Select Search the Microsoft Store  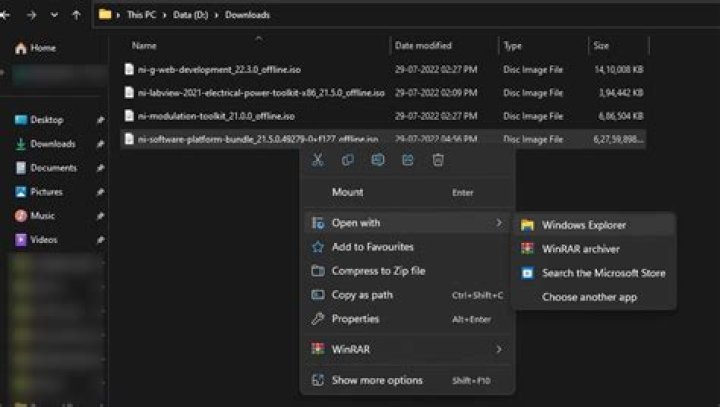pyautogui.click(x=595, y=273)
